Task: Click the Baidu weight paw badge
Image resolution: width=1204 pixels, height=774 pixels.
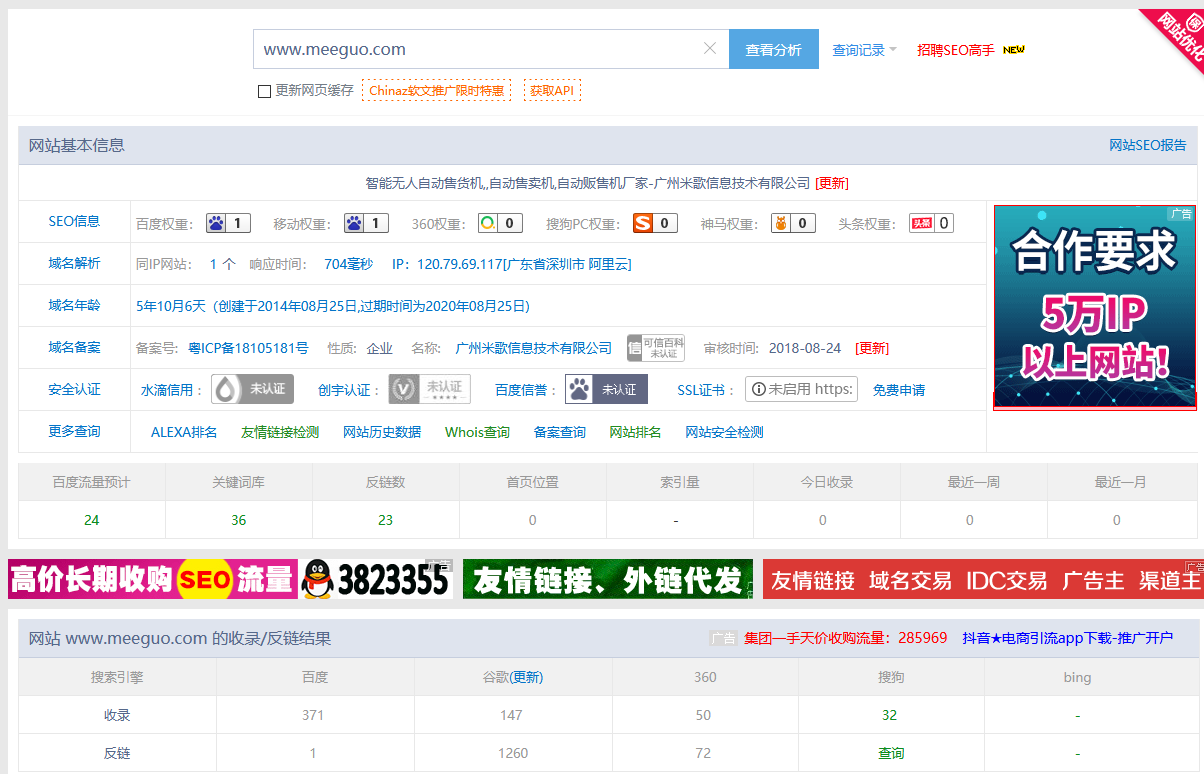Action: pyautogui.click(x=228, y=223)
